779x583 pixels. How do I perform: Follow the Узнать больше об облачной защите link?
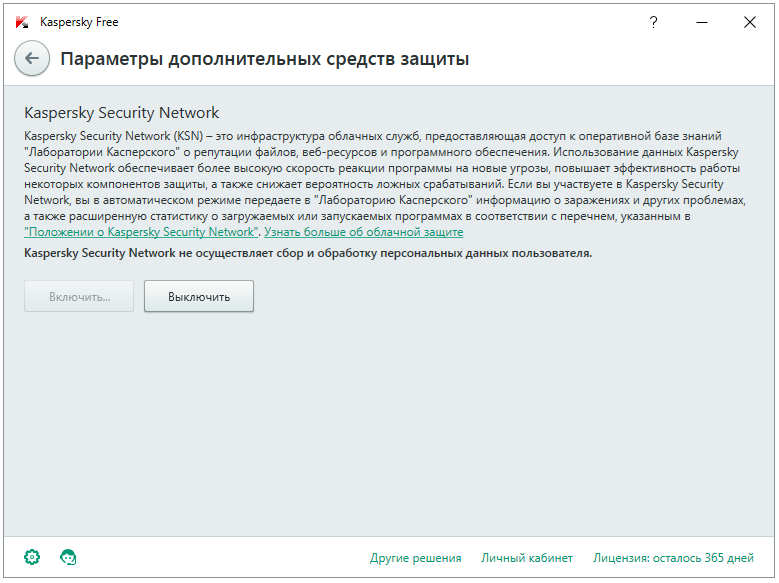pos(364,232)
